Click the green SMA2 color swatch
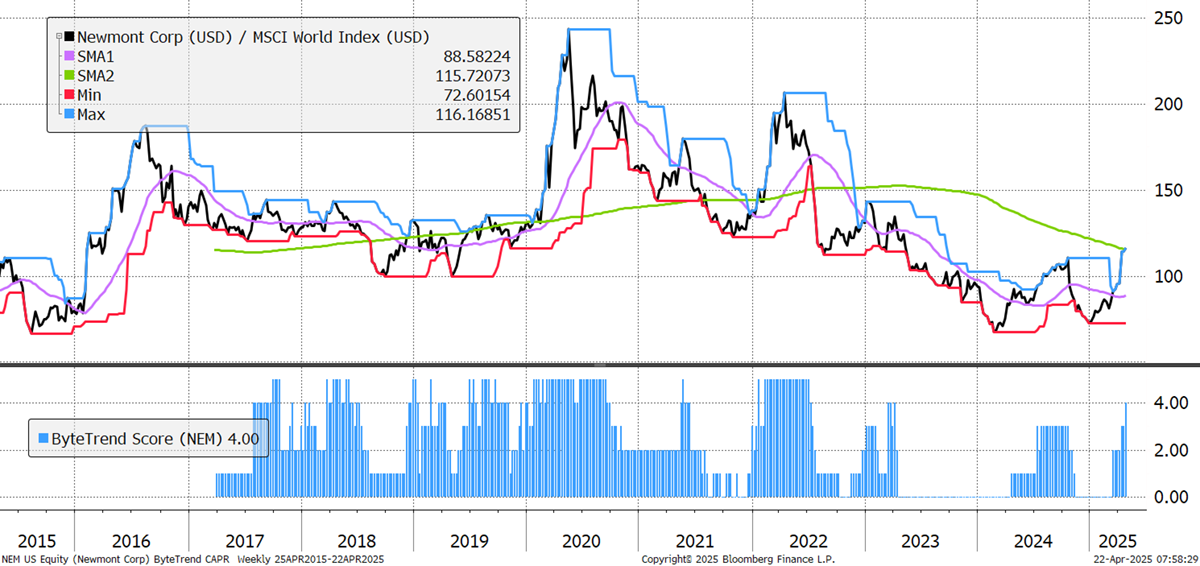The height and width of the screenshot is (566, 1200). click(x=68, y=77)
